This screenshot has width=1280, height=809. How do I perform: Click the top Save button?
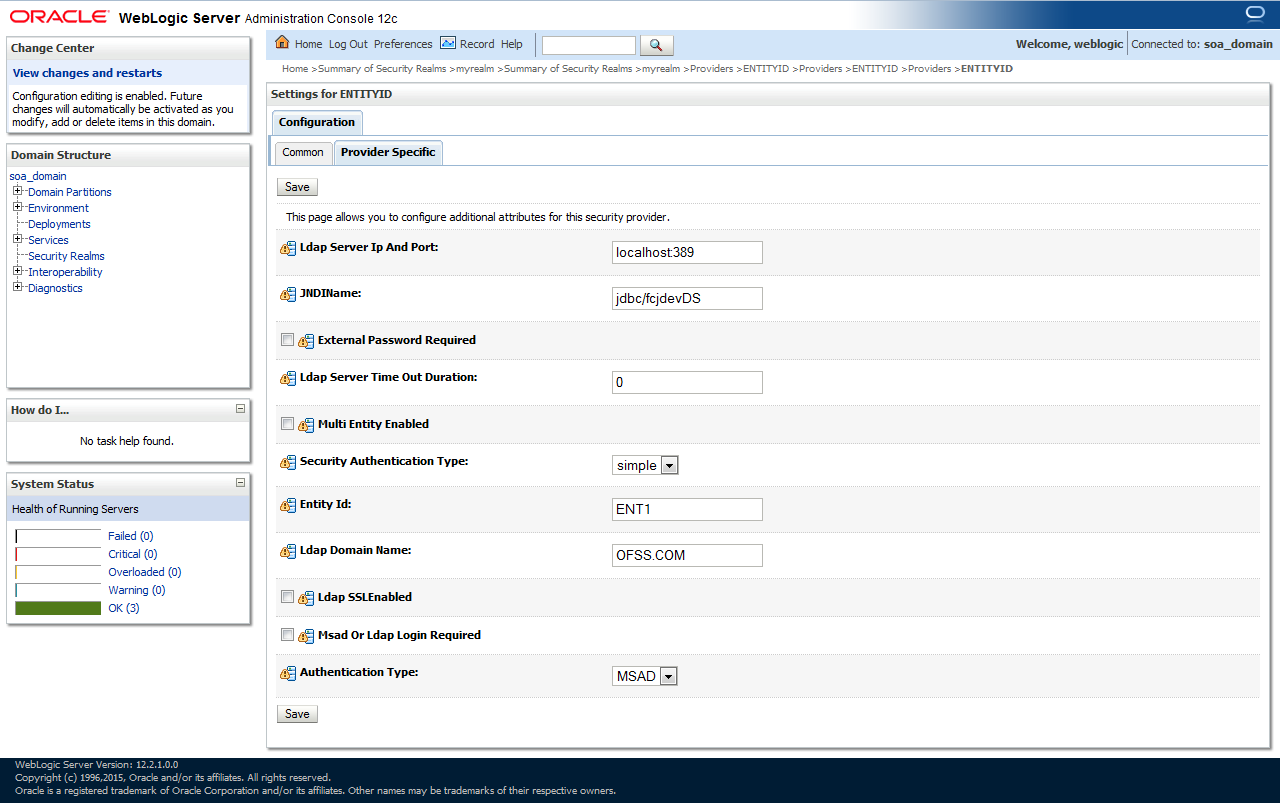(x=297, y=187)
